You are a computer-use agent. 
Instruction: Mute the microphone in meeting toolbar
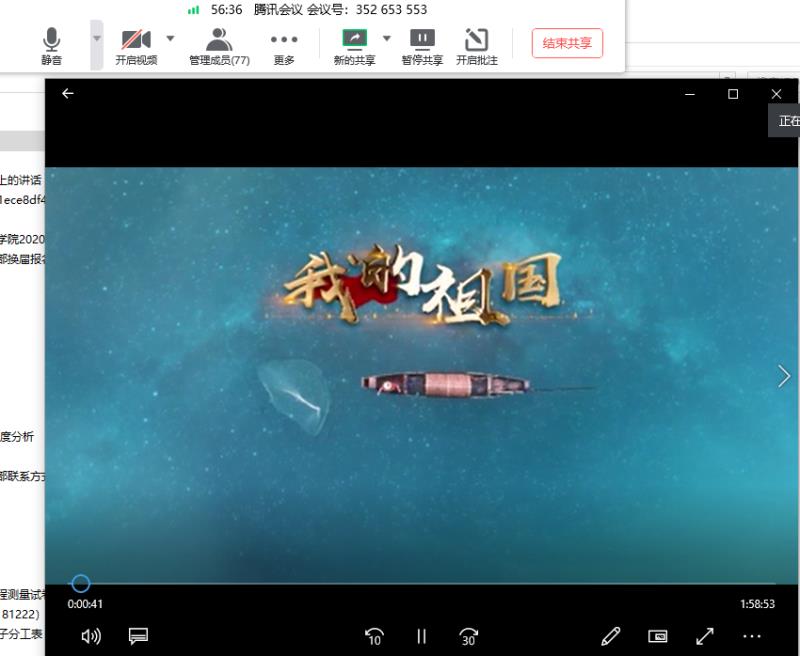[51, 46]
